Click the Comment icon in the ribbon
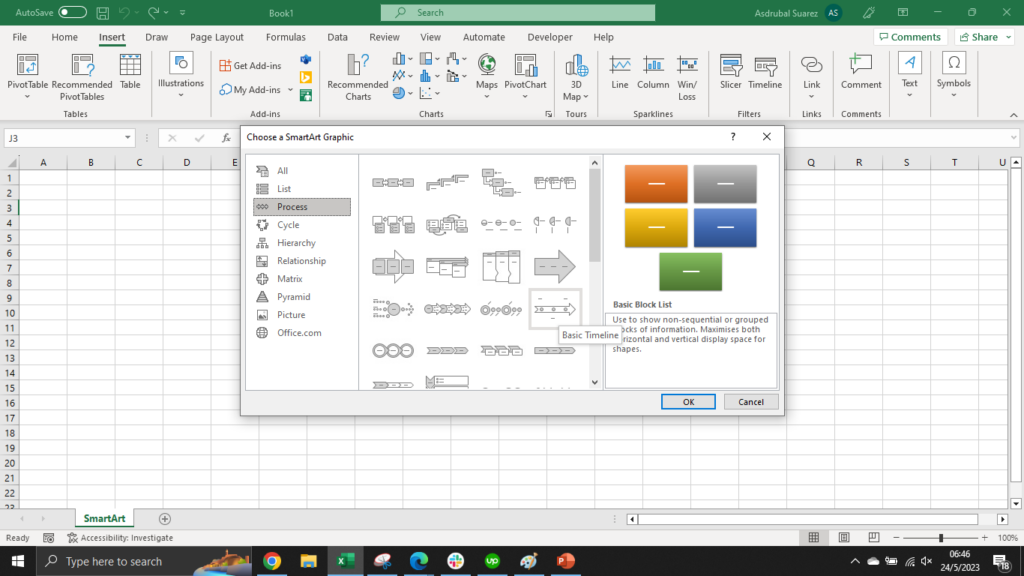 (x=860, y=75)
